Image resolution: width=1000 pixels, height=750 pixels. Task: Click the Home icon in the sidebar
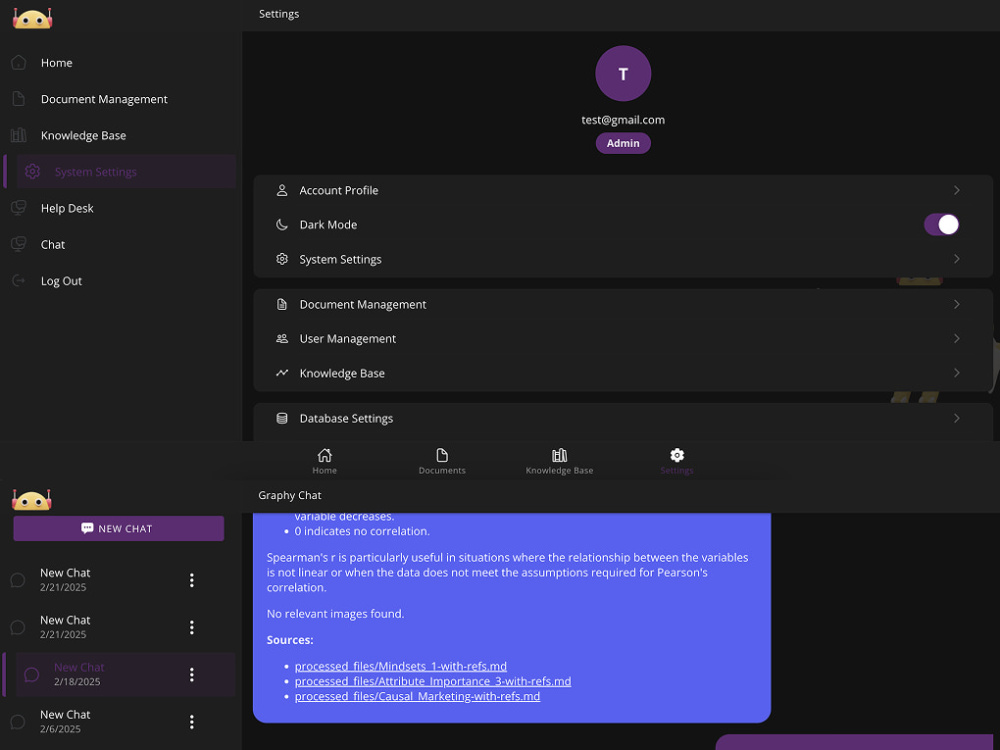(x=18, y=62)
